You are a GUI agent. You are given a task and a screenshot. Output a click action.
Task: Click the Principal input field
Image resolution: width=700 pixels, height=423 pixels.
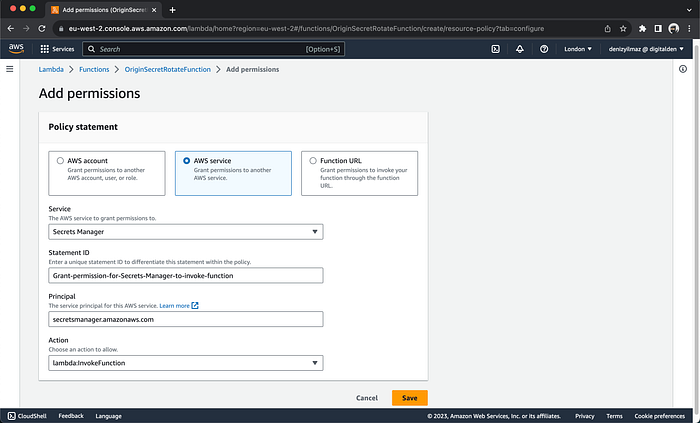coord(186,319)
